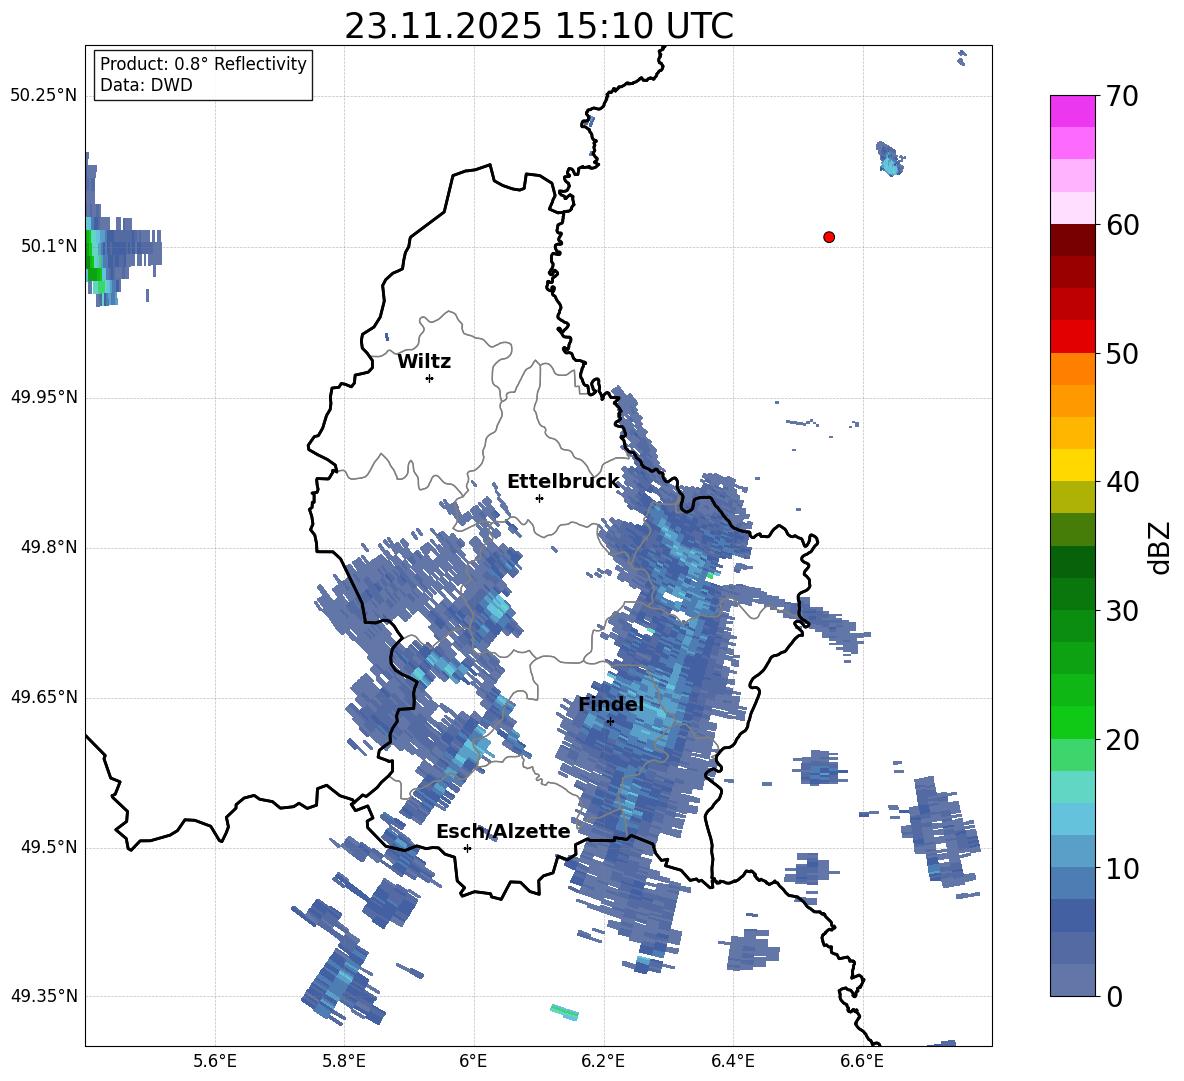This screenshot has height=1081, width=1184.
Task: Click the Findel location cross marker
Action: click(610, 721)
